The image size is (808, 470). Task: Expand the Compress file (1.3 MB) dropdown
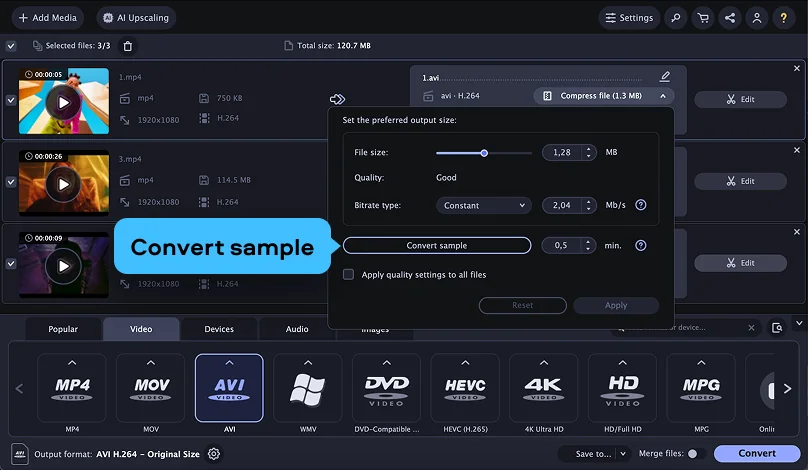[x=603, y=96]
